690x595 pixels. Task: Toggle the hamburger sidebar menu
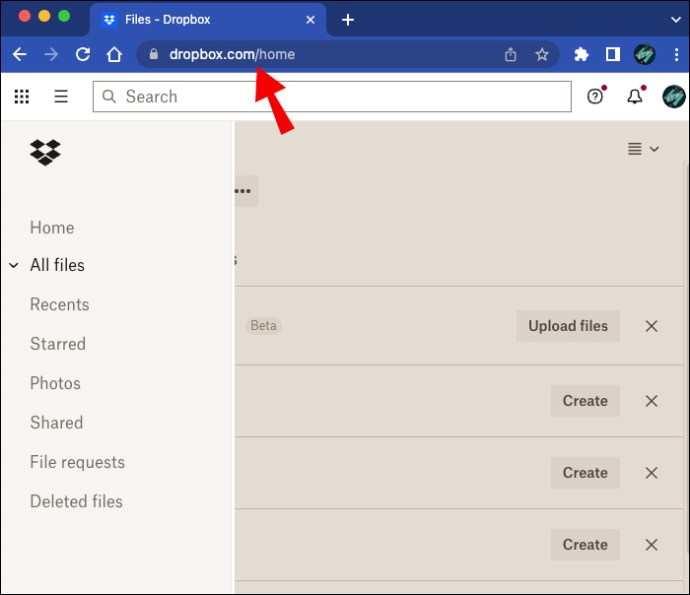click(x=61, y=97)
